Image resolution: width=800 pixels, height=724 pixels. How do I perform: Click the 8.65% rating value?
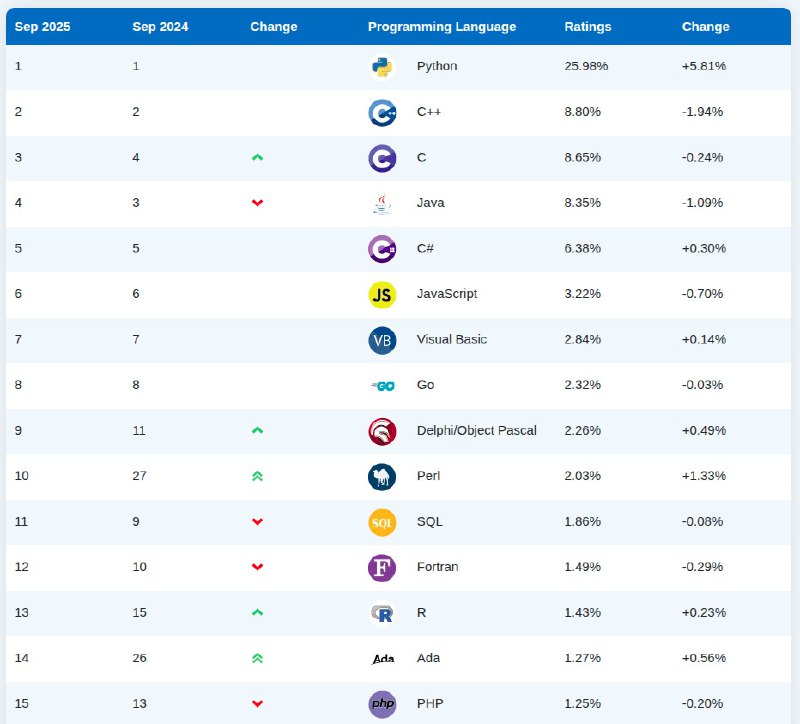pyautogui.click(x=583, y=157)
